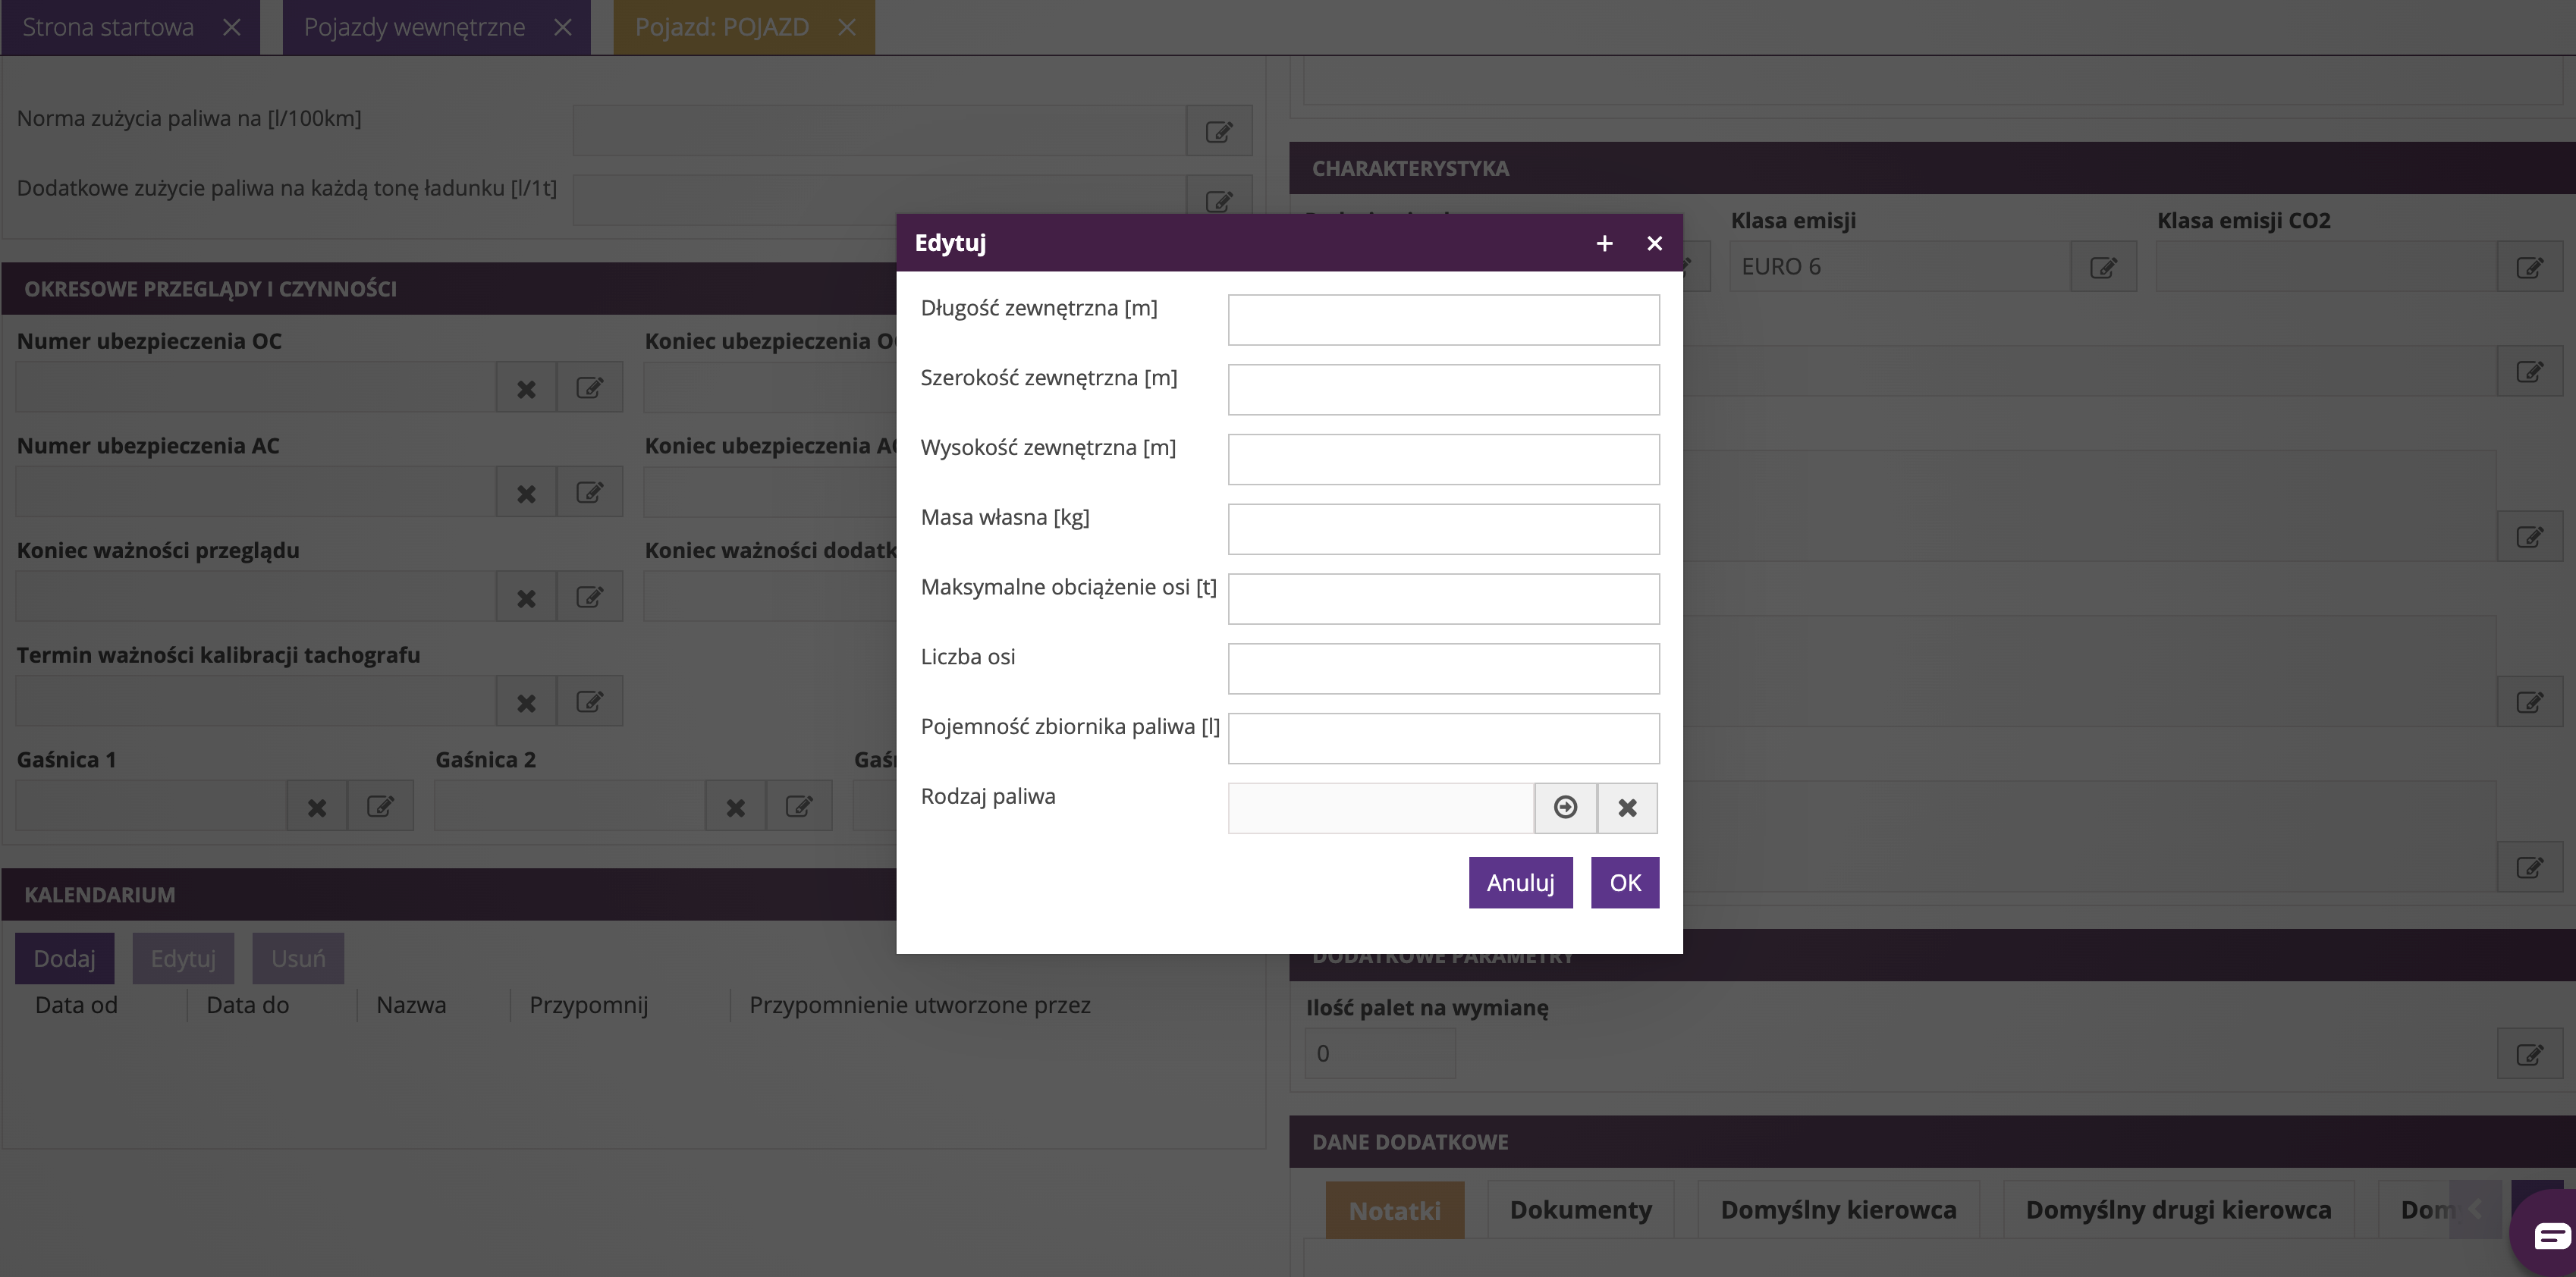2576x1277 pixels.
Task: Clear the Rodzaj paliwa field with X icon
Action: pyautogui.click(x=1627, y=807)
